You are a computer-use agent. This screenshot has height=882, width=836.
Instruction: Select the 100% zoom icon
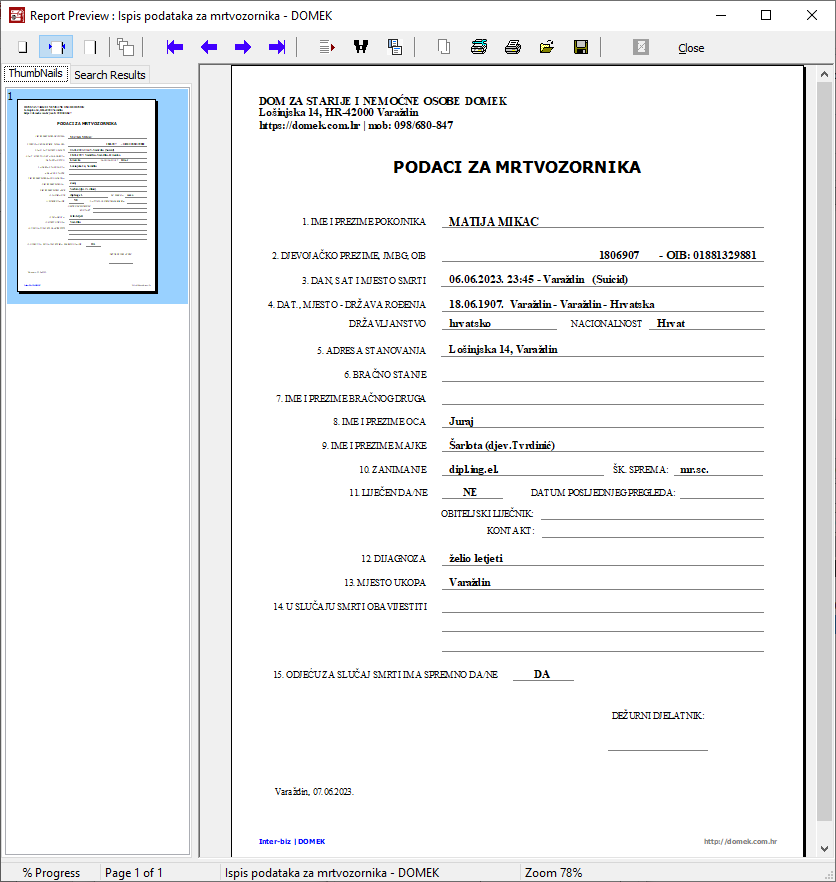90,47
